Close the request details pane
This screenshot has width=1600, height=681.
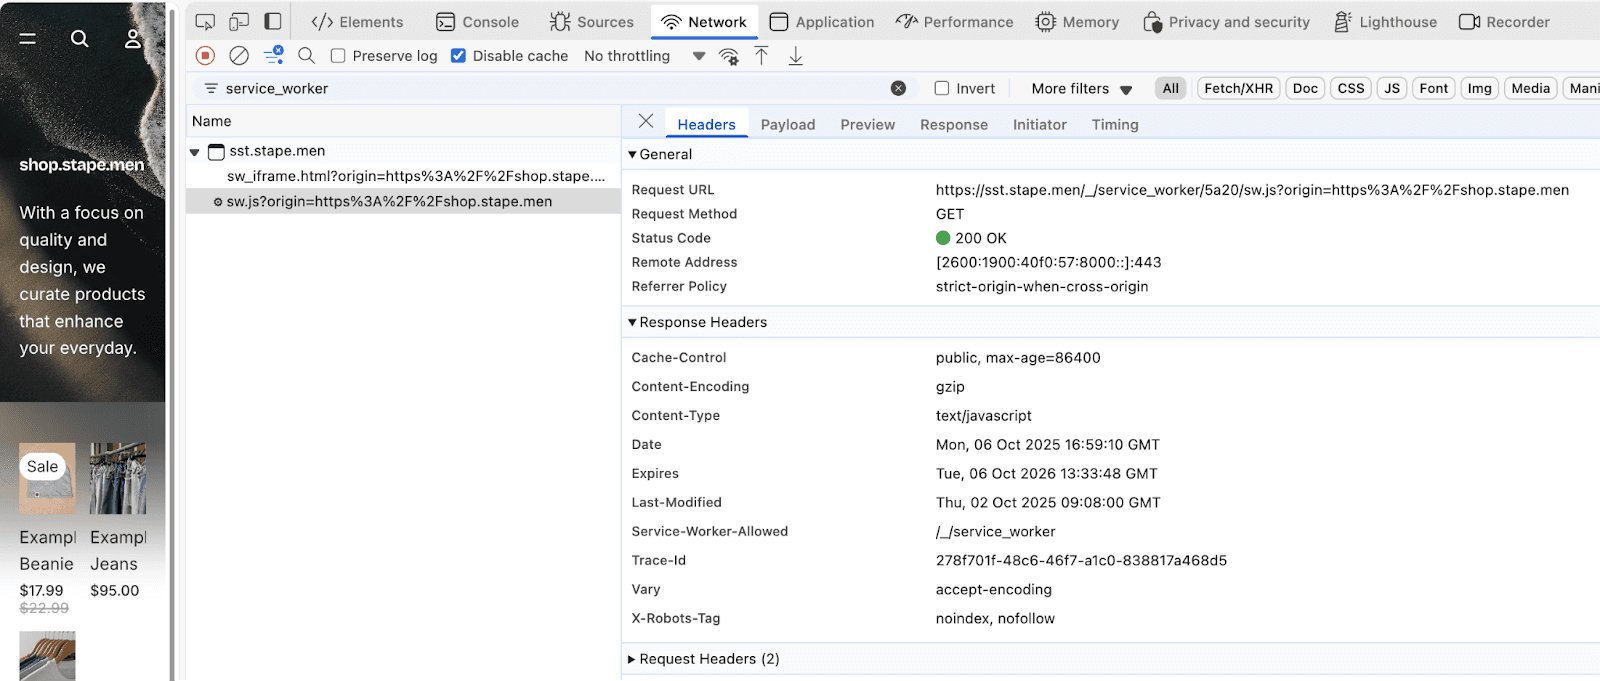tap(646, 121)
